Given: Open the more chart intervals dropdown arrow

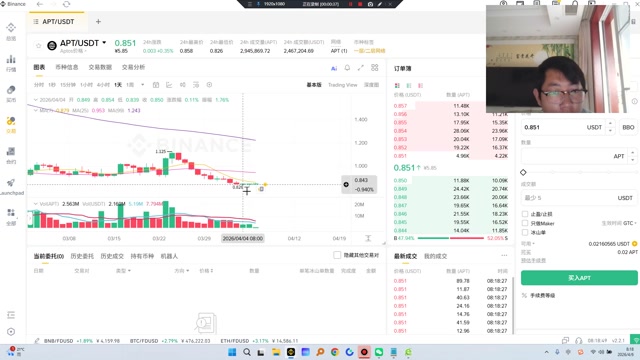Looking at the screenshot, I should (142, 85).
